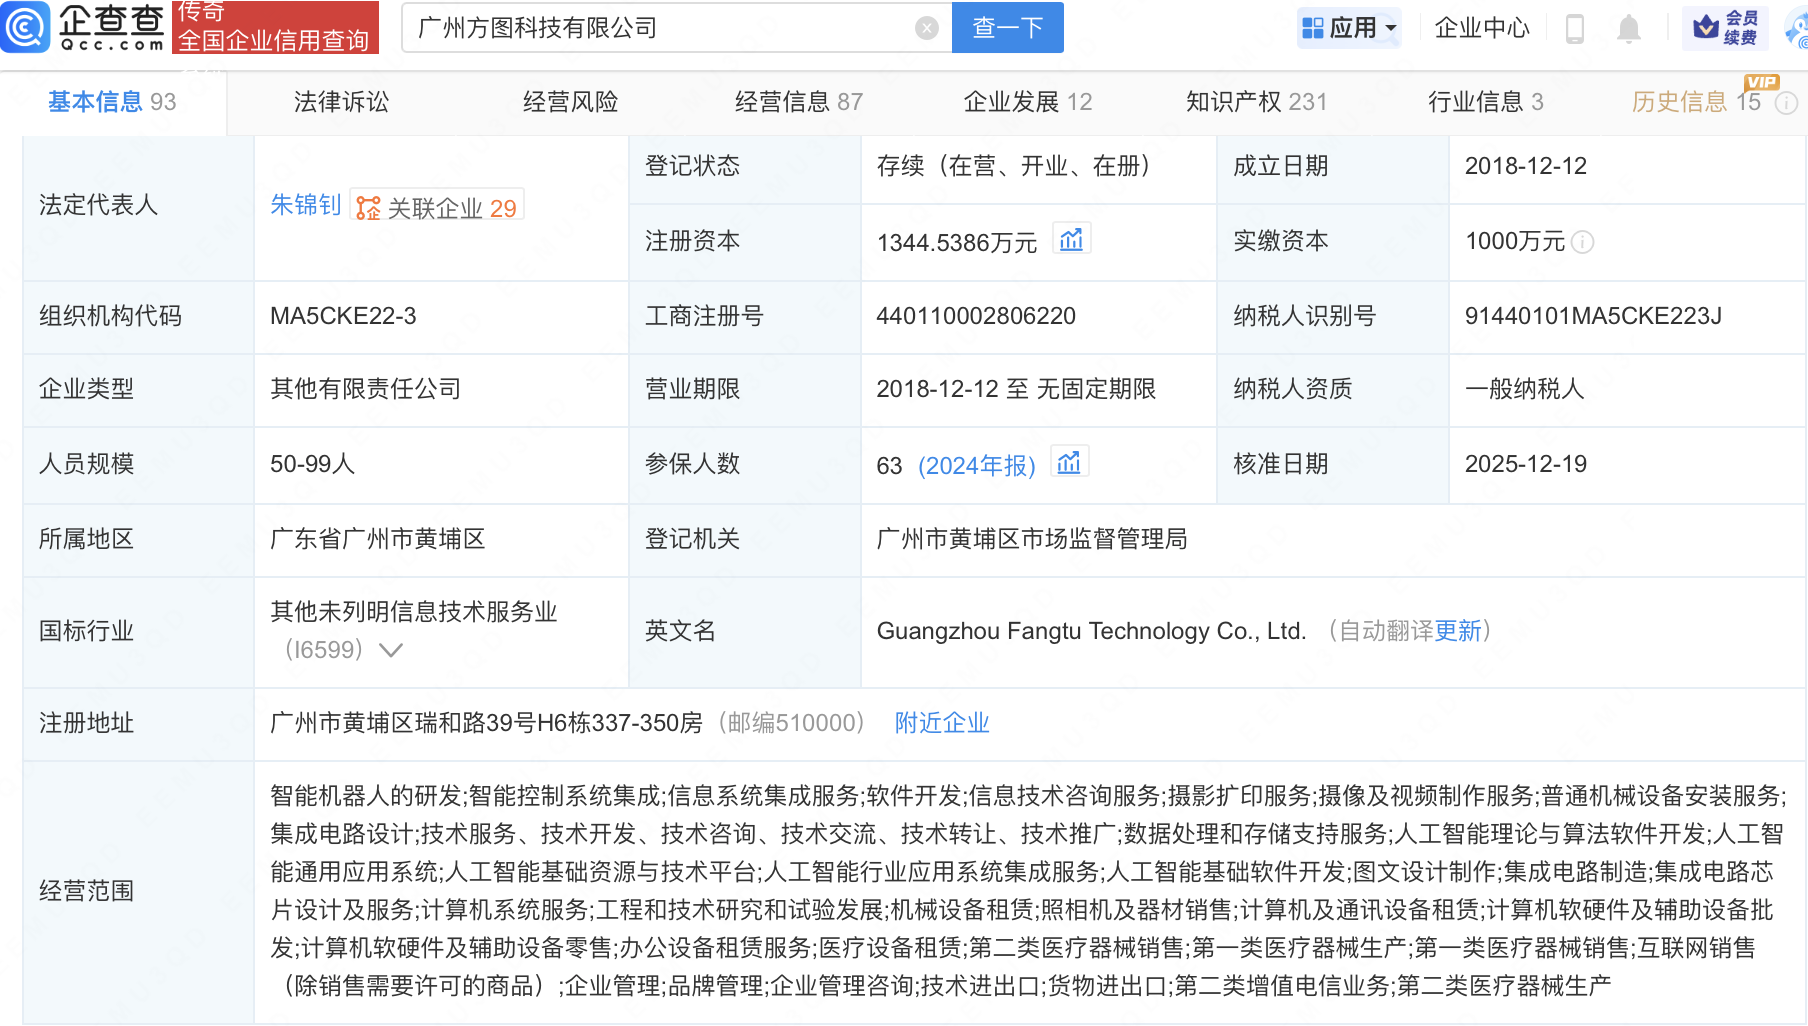View registered capital chart icon
The image size is (1808, 1026).
point(1071,240)
